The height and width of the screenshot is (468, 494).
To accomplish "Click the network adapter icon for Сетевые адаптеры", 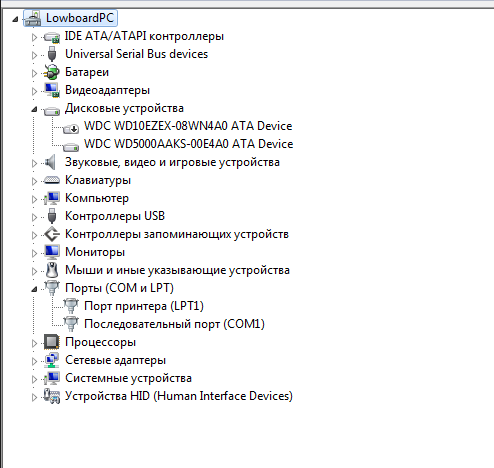I will click(52, 360).
